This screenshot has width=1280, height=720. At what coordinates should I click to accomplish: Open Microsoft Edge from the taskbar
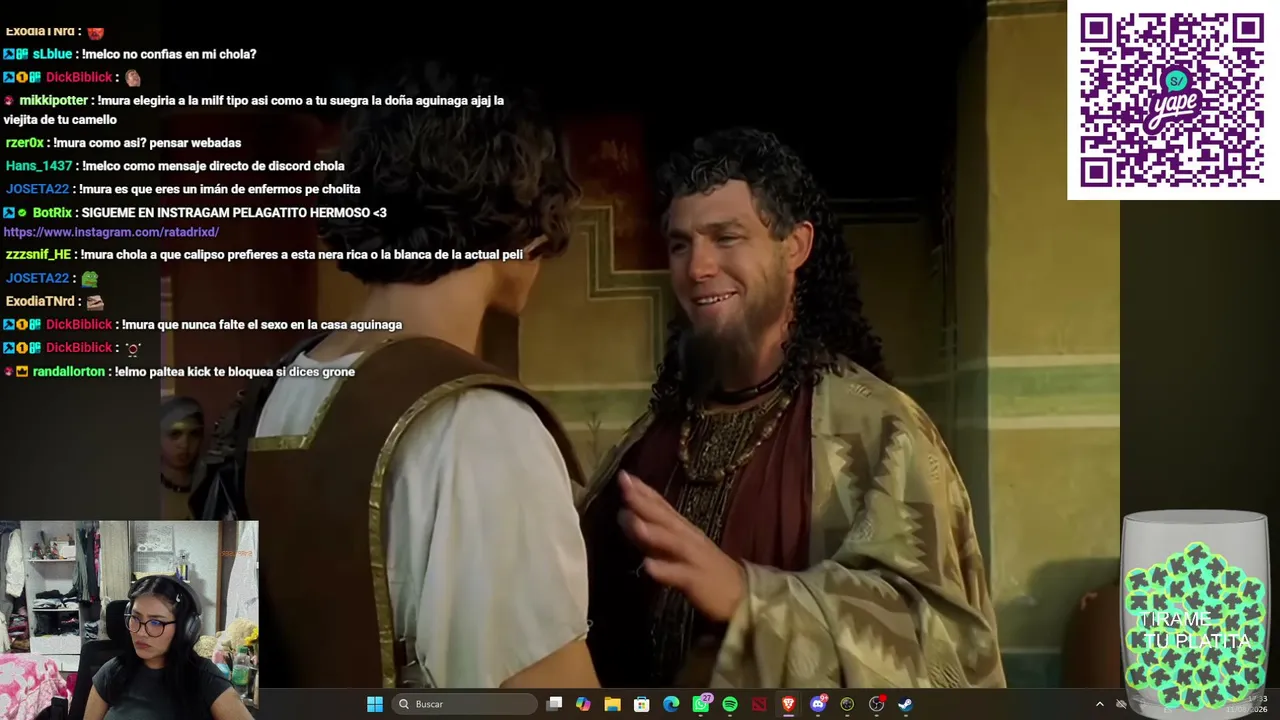tap(671, 704)
